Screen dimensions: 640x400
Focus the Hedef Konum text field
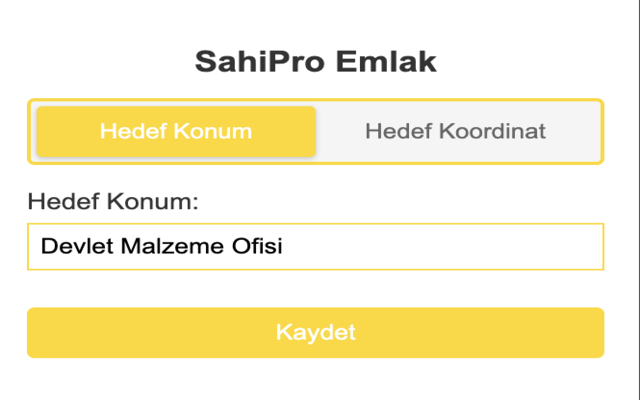tap(316, 247)
